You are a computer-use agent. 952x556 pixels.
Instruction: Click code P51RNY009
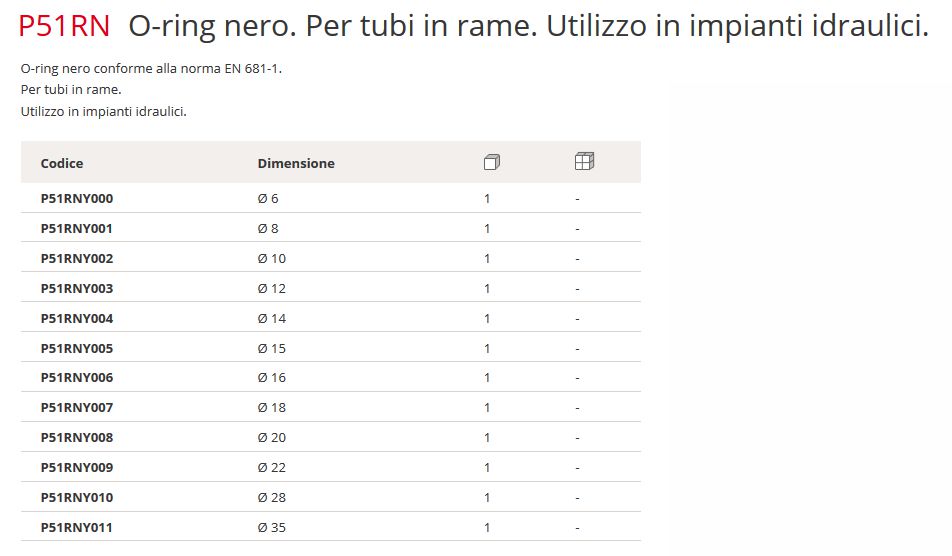[77, 467]
